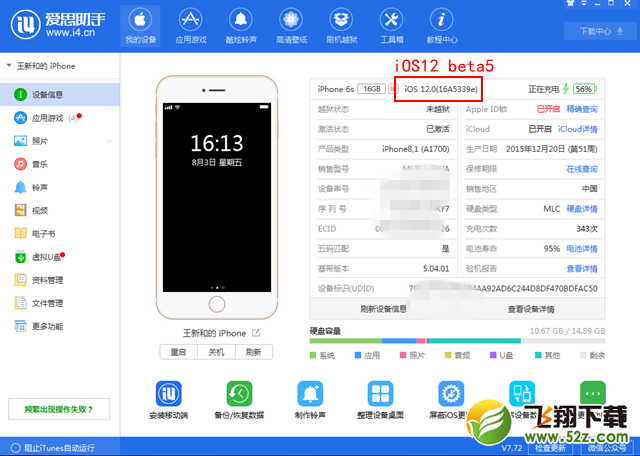Open 硬盘详情 link

coord(582,209)
